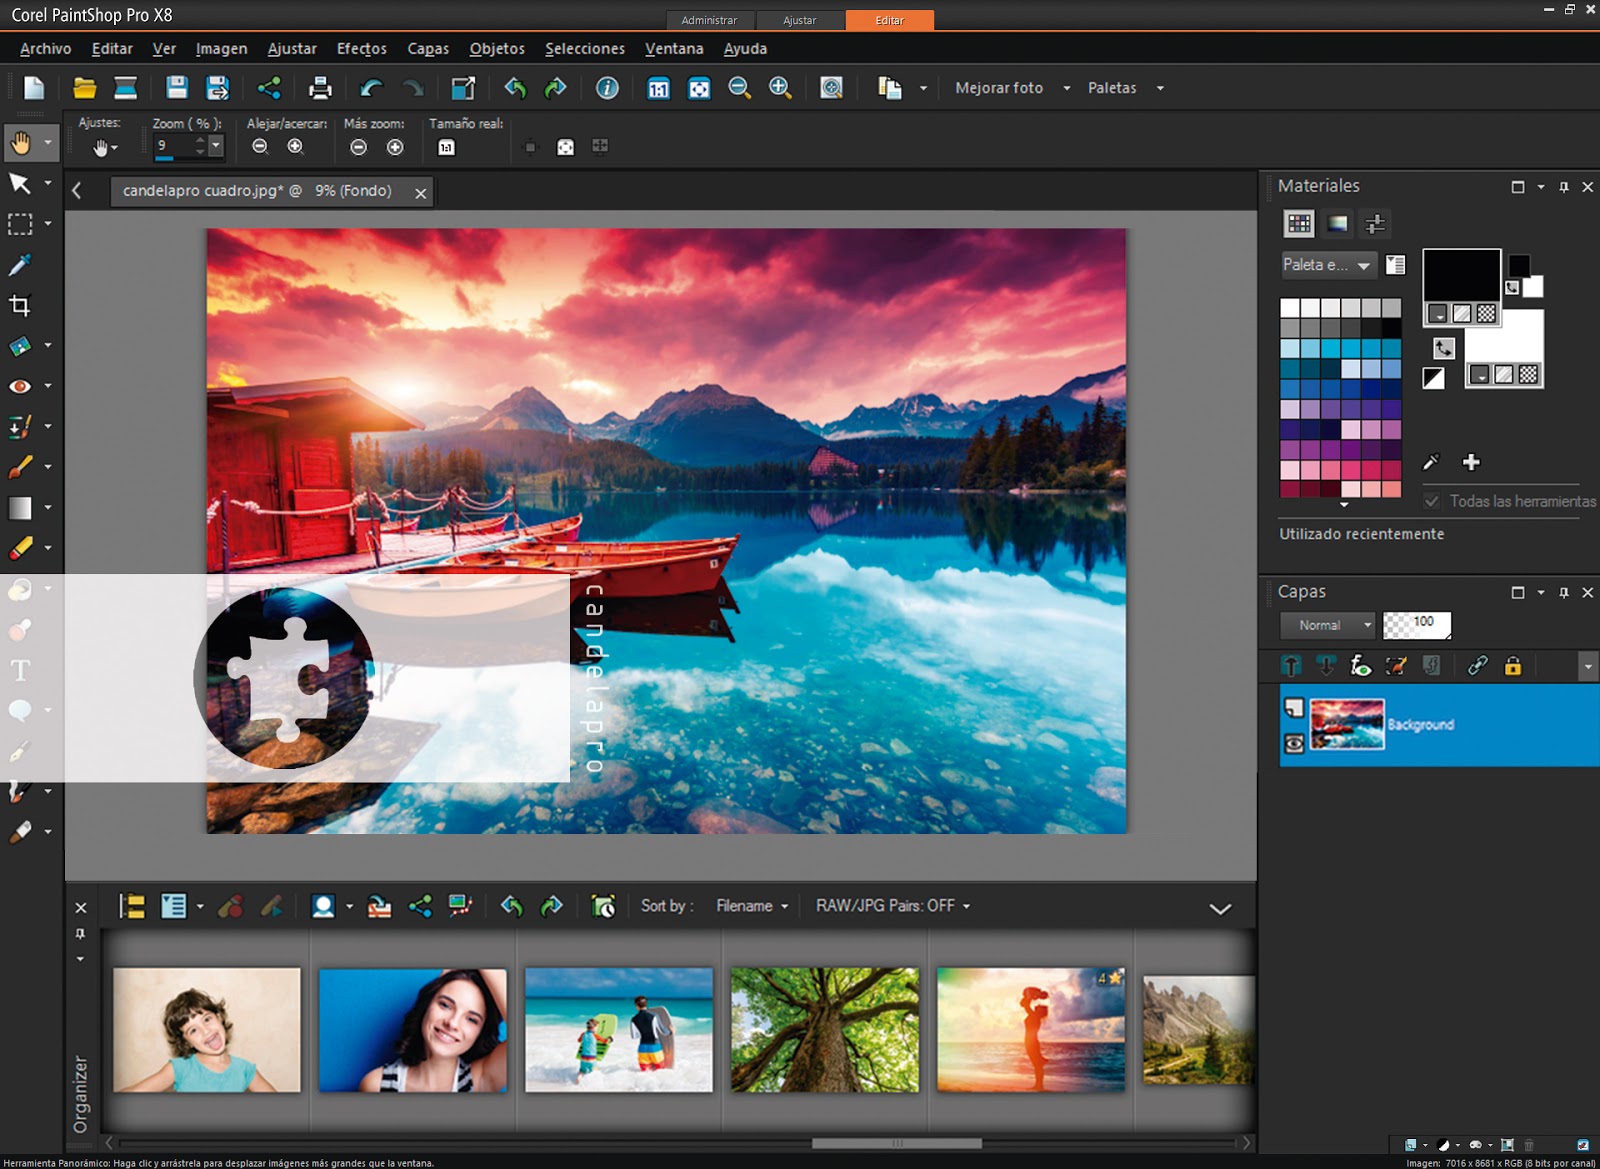Toggle the Todas las herramientas checkbox
Image resolution: width=1600 pixels, height=1169 pixels.
click(x=1432, y=501)
